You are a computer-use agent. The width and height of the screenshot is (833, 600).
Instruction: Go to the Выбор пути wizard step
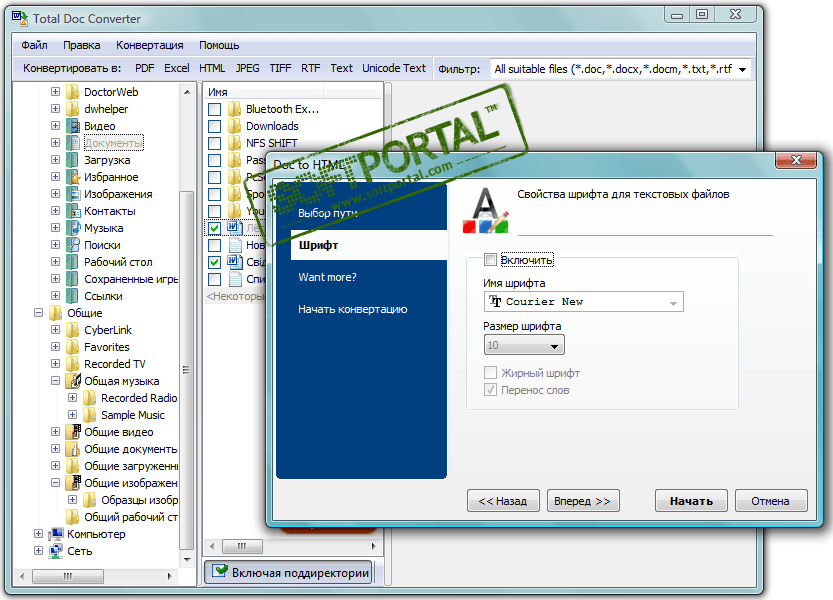328,213
